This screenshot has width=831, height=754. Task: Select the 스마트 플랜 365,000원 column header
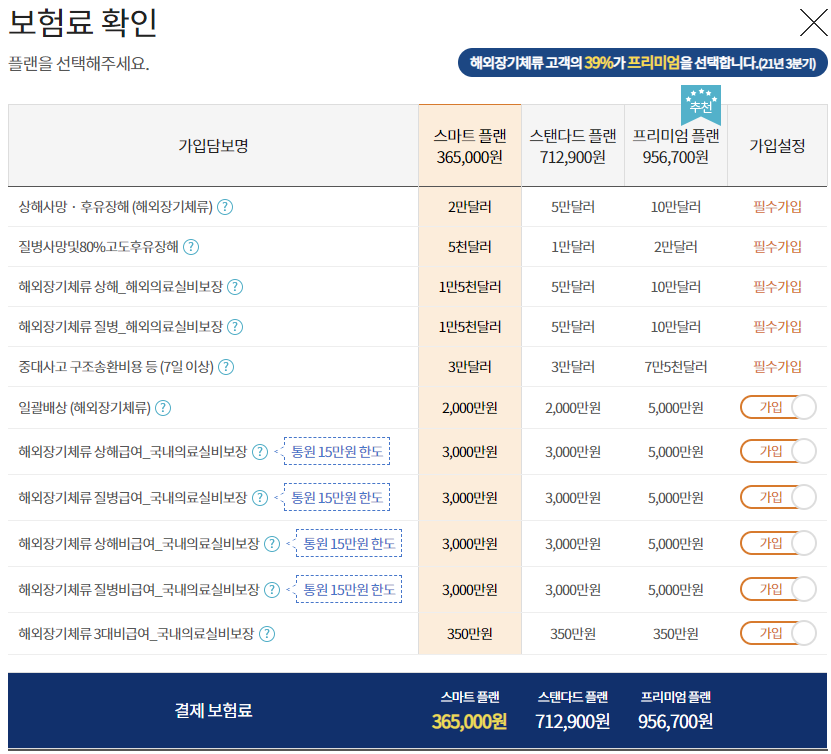pyautogui.click(x=470, y=146)
